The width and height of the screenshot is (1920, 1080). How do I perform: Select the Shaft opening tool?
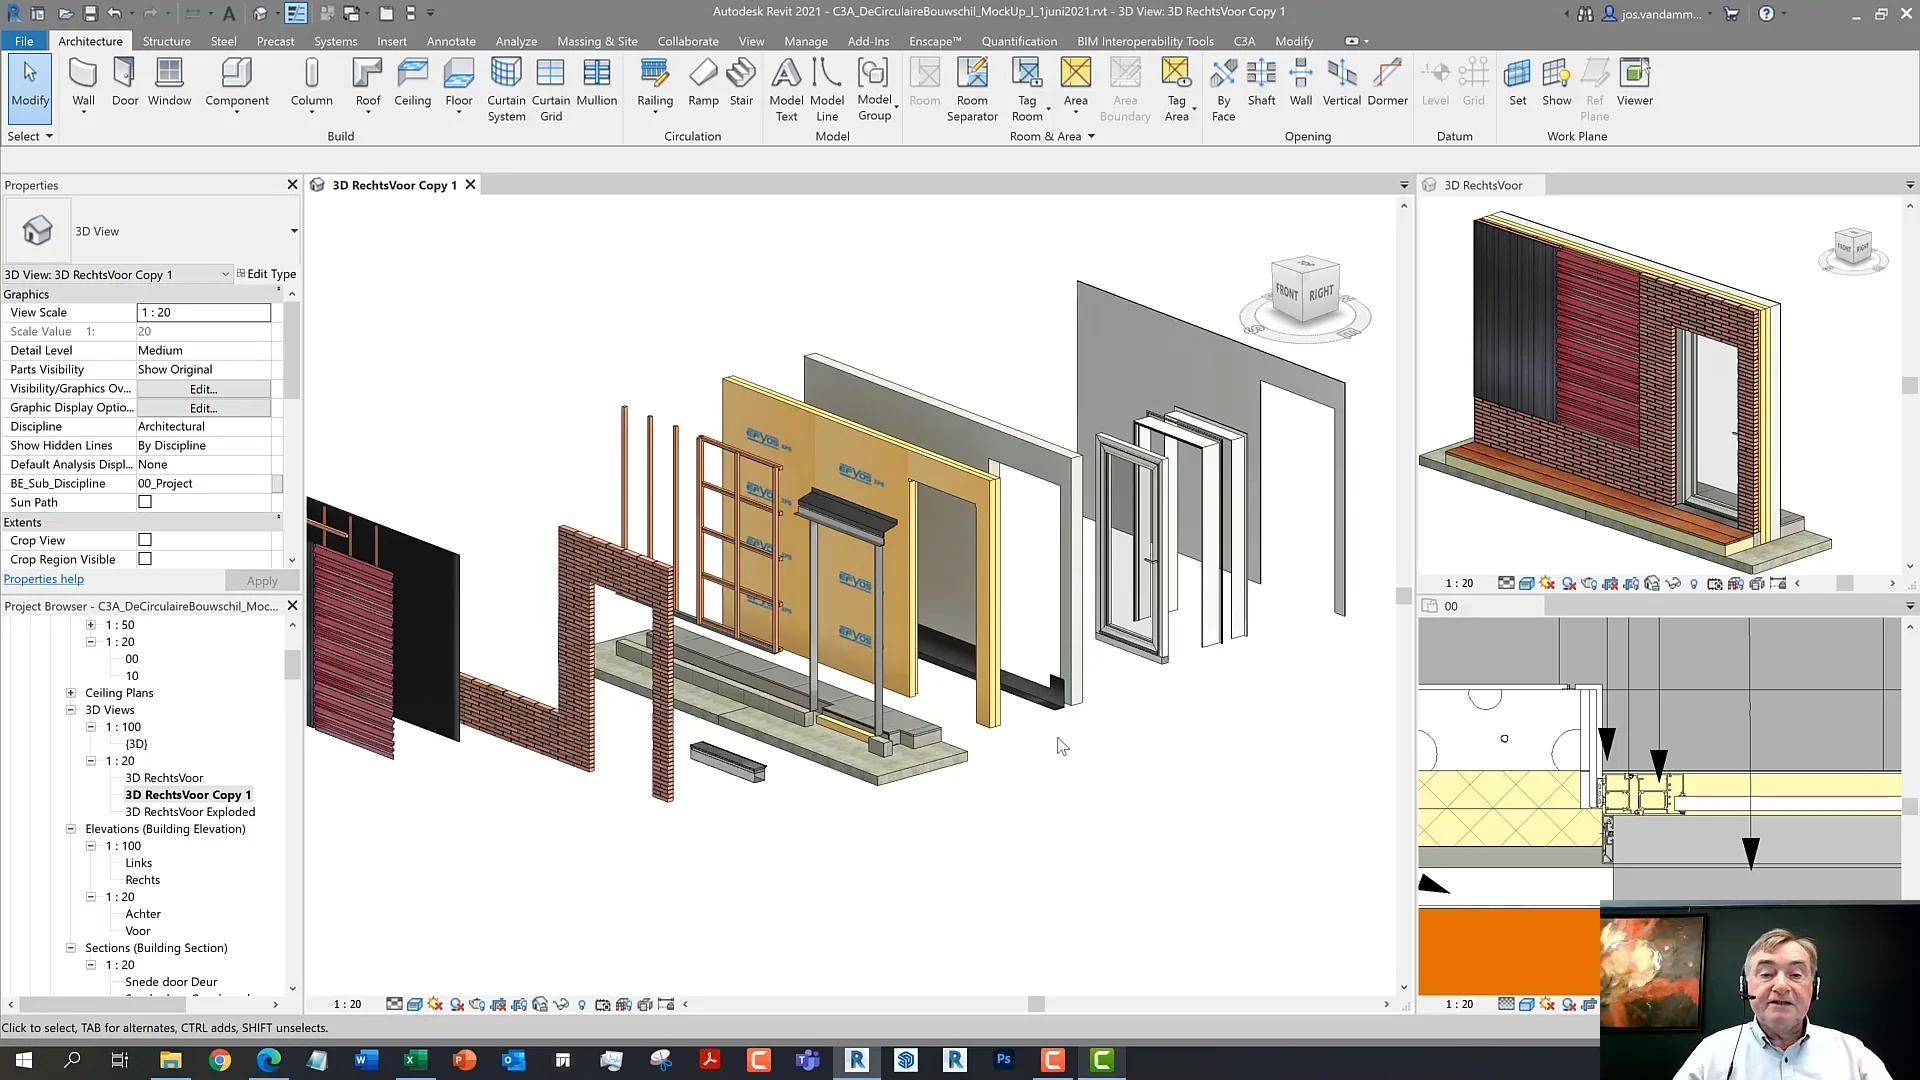(x=1261, y=82)
